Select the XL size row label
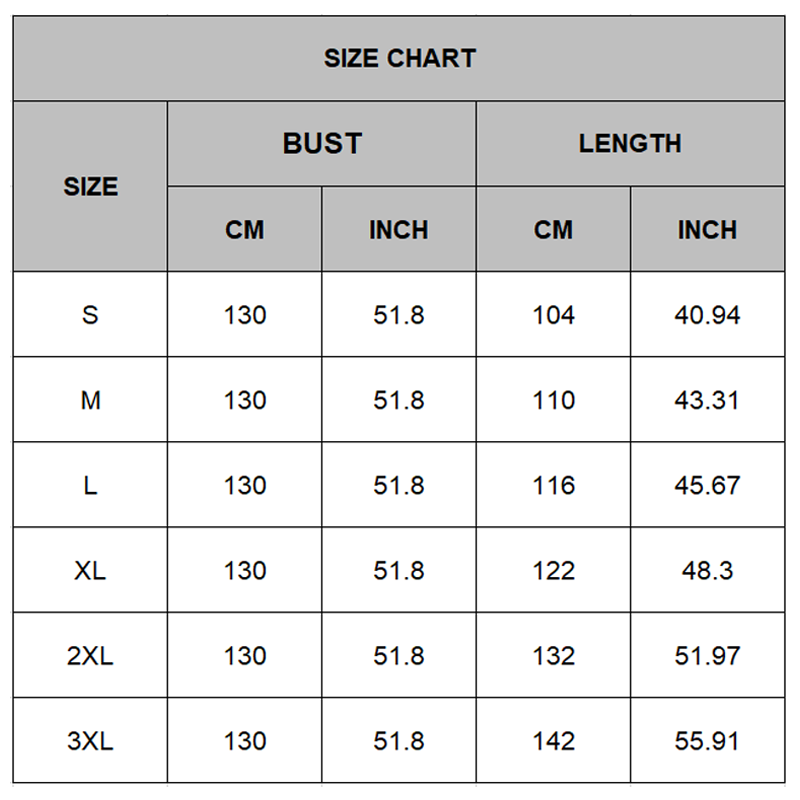 pyautogui.click(x=90, y=570)
